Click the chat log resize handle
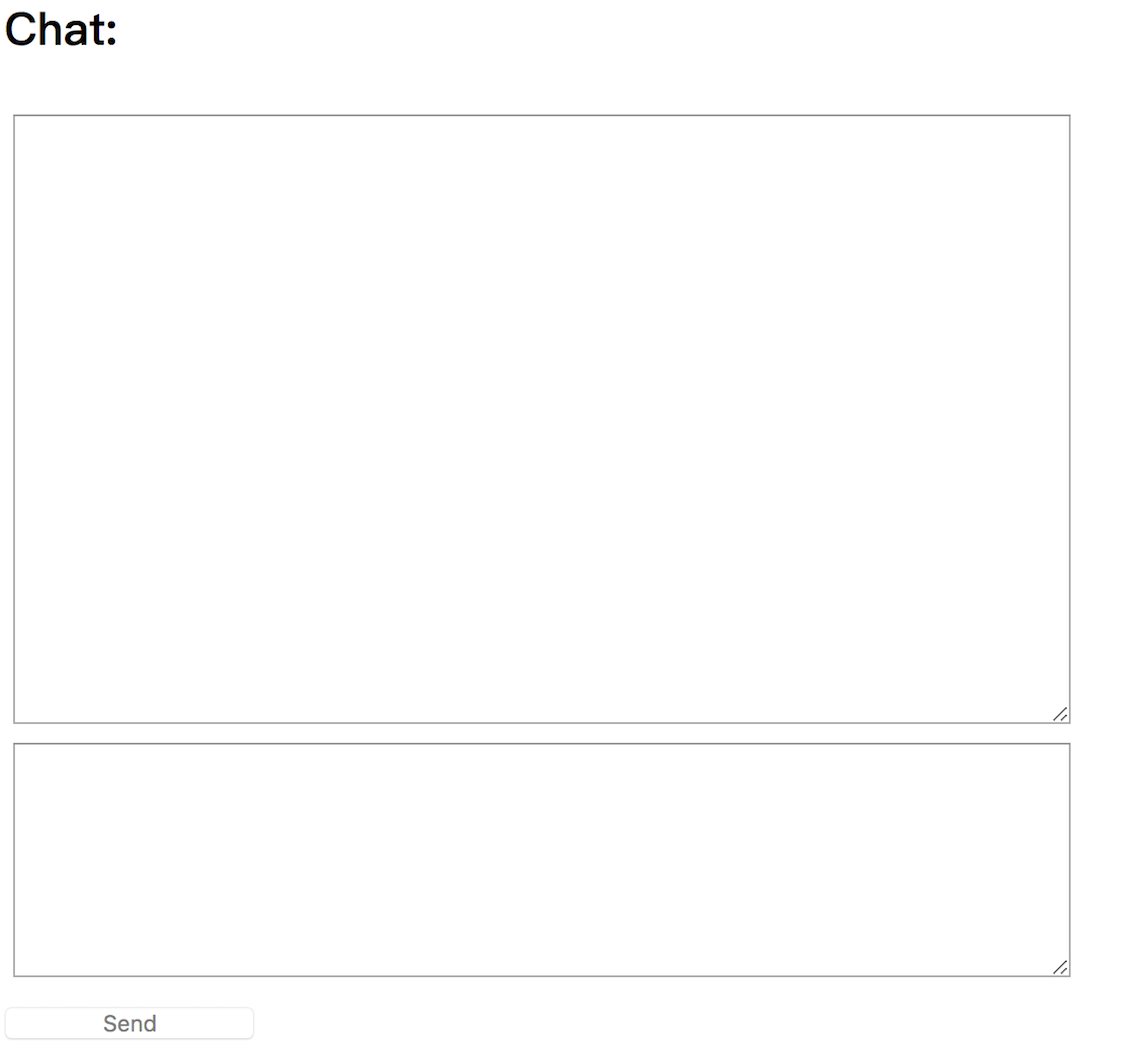The image size is (1142, 1056). click(1060, 714)
